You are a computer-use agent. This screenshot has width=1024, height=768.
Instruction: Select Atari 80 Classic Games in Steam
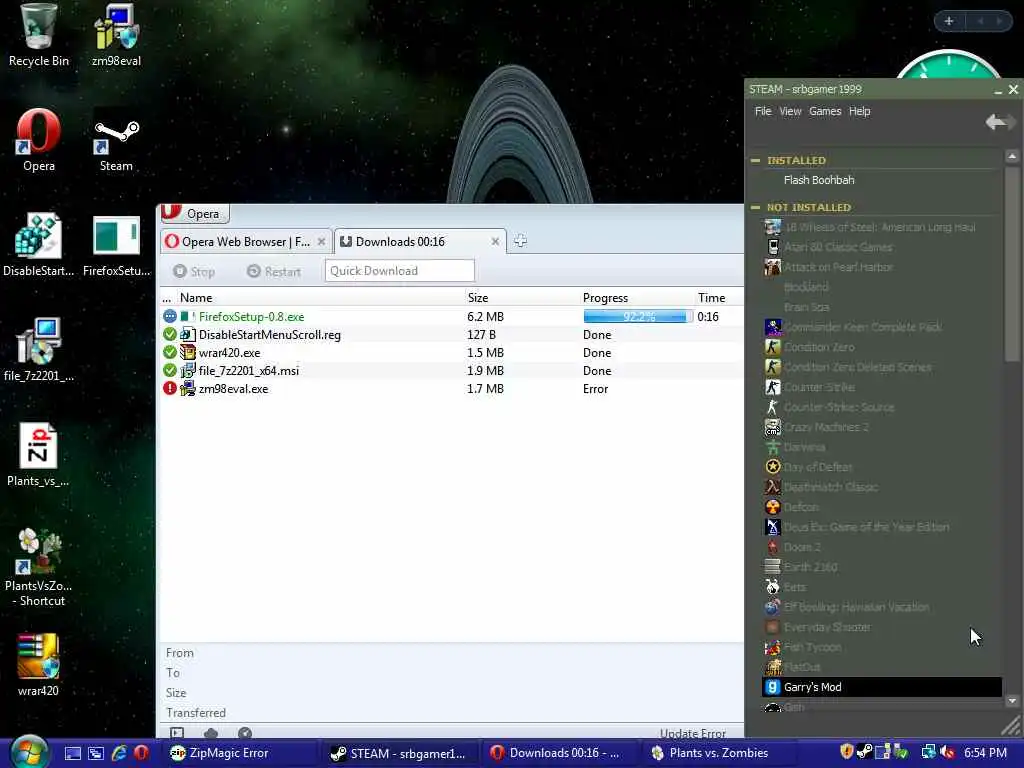coord(882,247)
